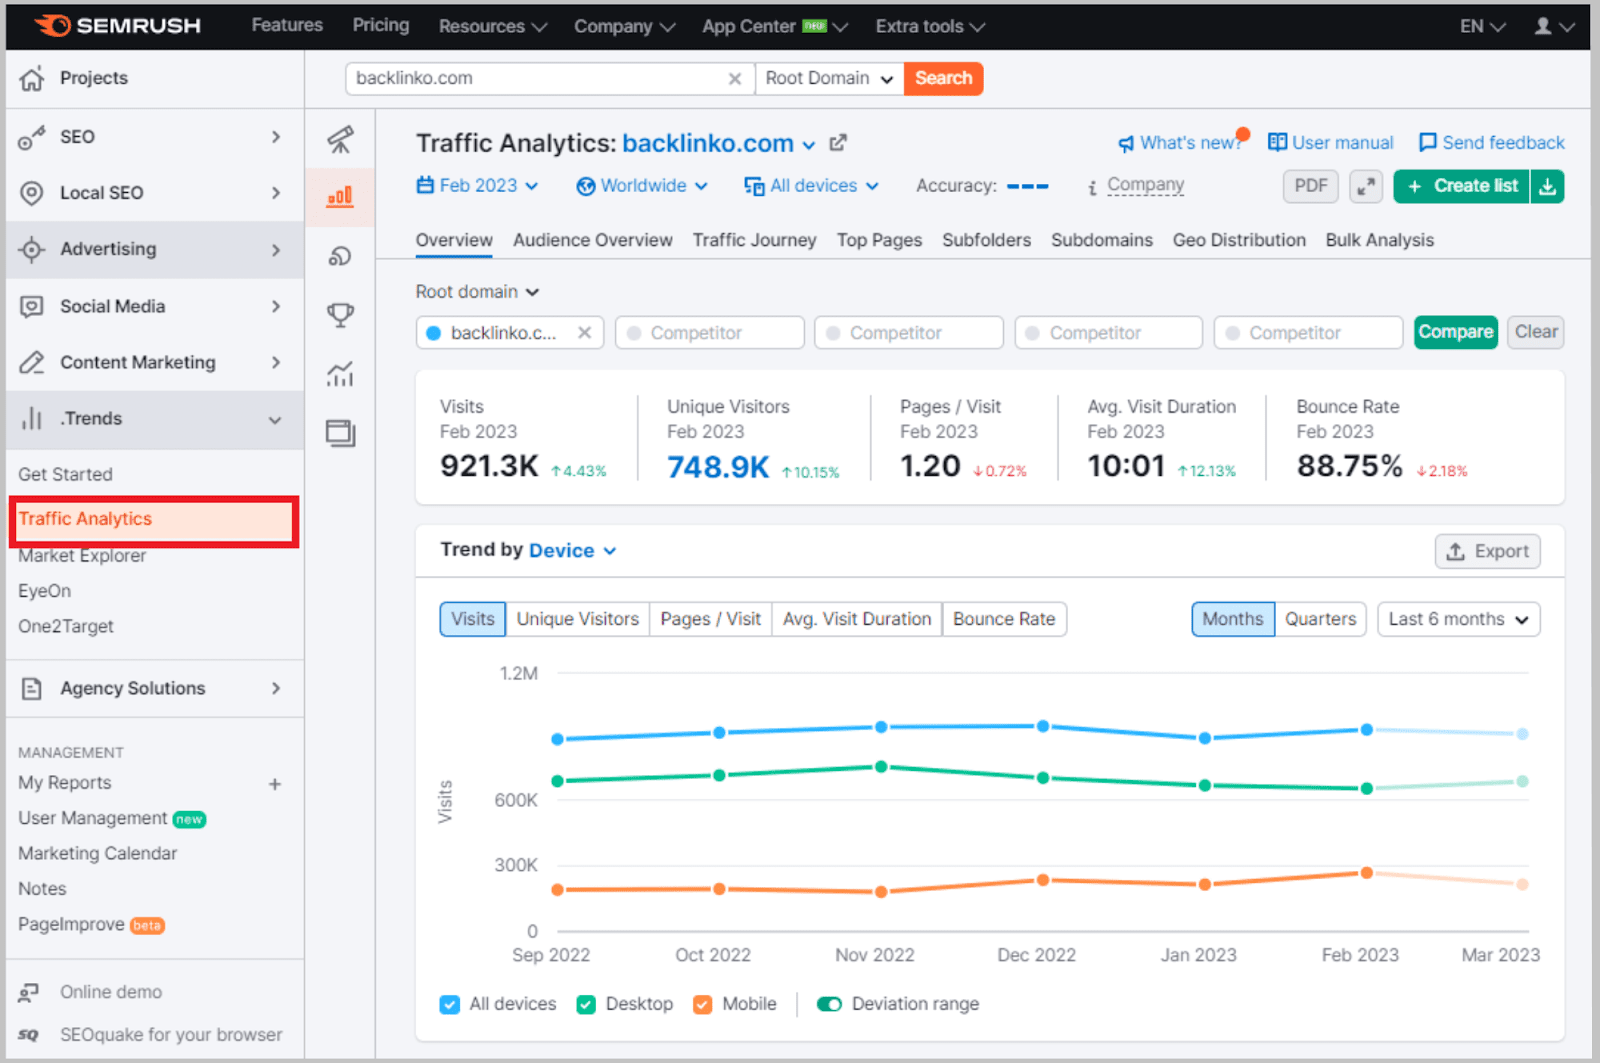Open the Last 6 months range dropdown
Image resolution: width=1600 pixels, height=1063 pixels.
click(1458, 619)
